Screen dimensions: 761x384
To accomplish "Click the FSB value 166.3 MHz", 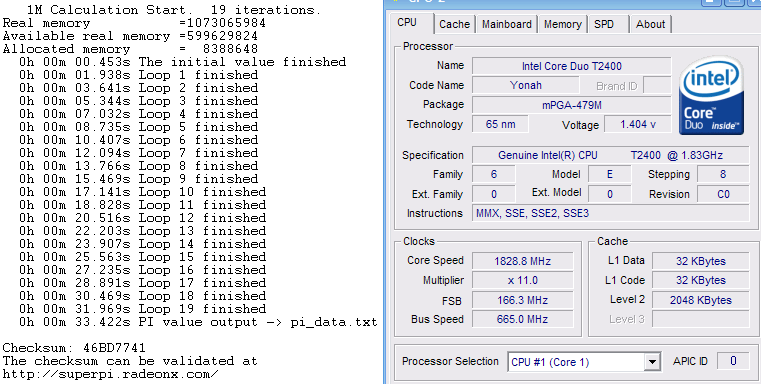I will point(523,300).
